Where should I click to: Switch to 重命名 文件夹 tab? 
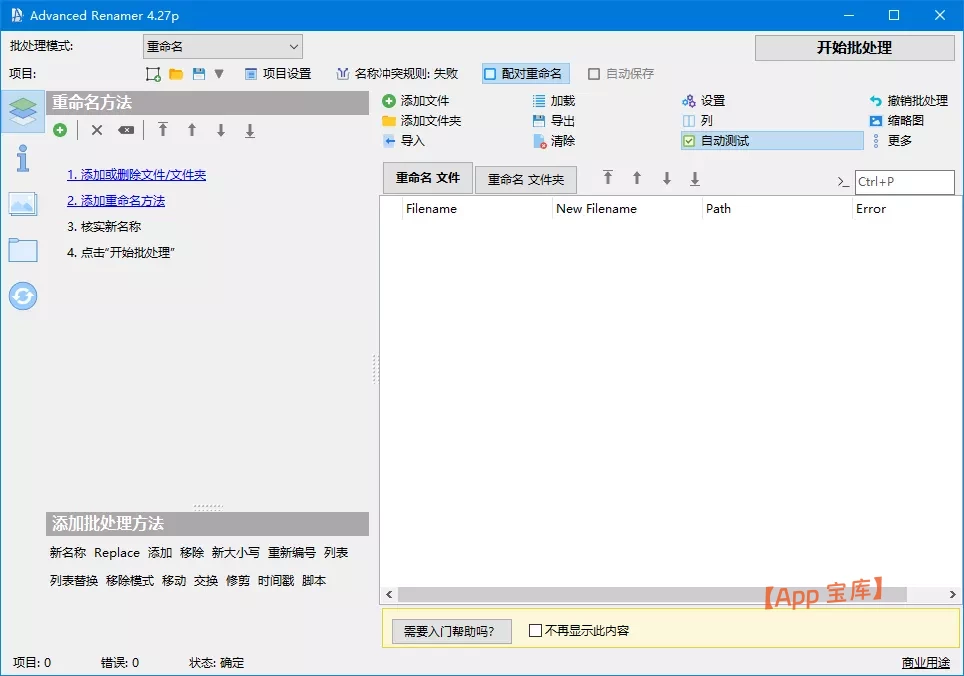[x=526, y=179]
